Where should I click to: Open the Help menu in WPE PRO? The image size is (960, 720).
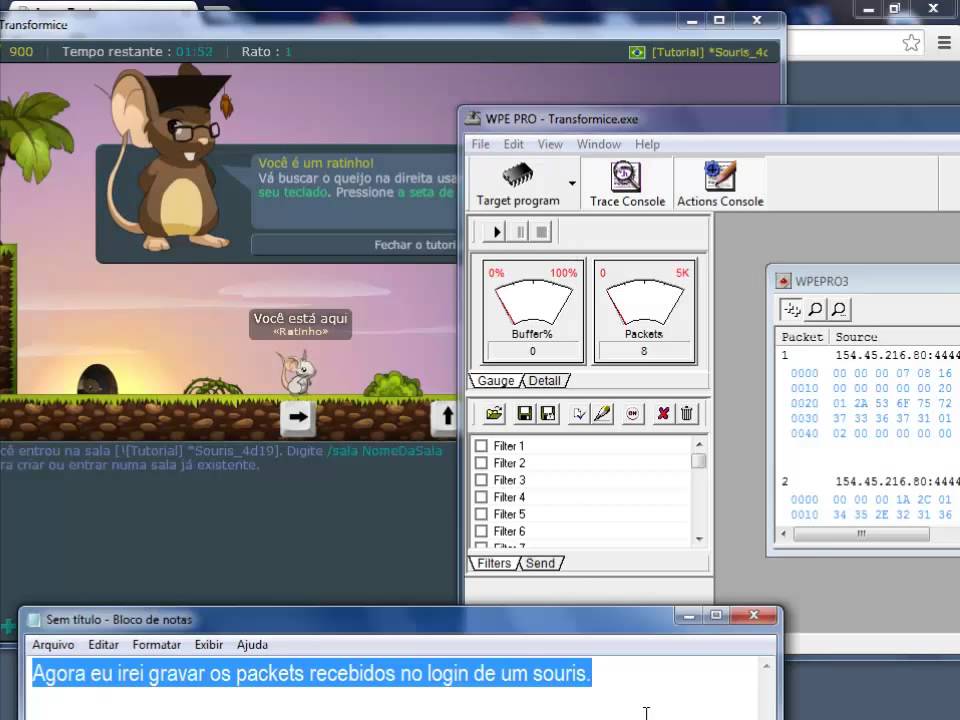647,144
